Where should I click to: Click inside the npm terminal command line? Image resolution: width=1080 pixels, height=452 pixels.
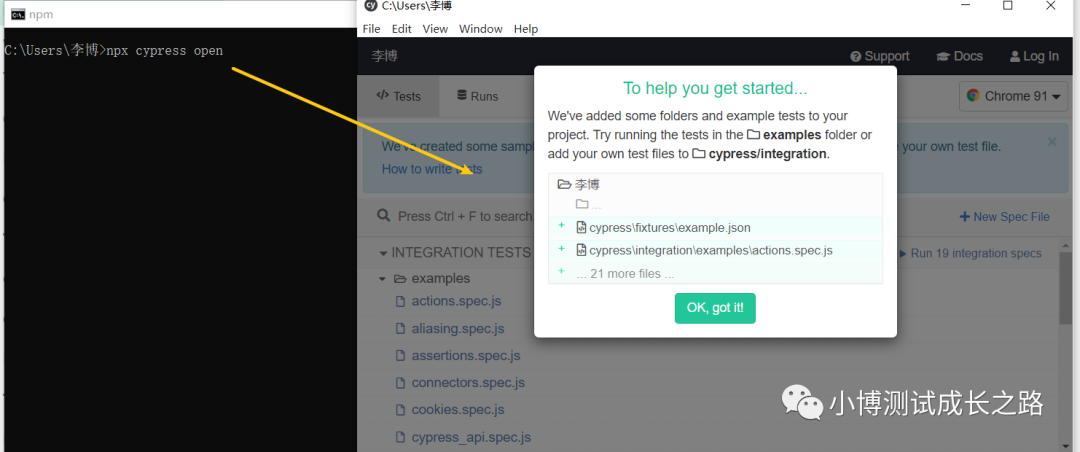point(114,50)
